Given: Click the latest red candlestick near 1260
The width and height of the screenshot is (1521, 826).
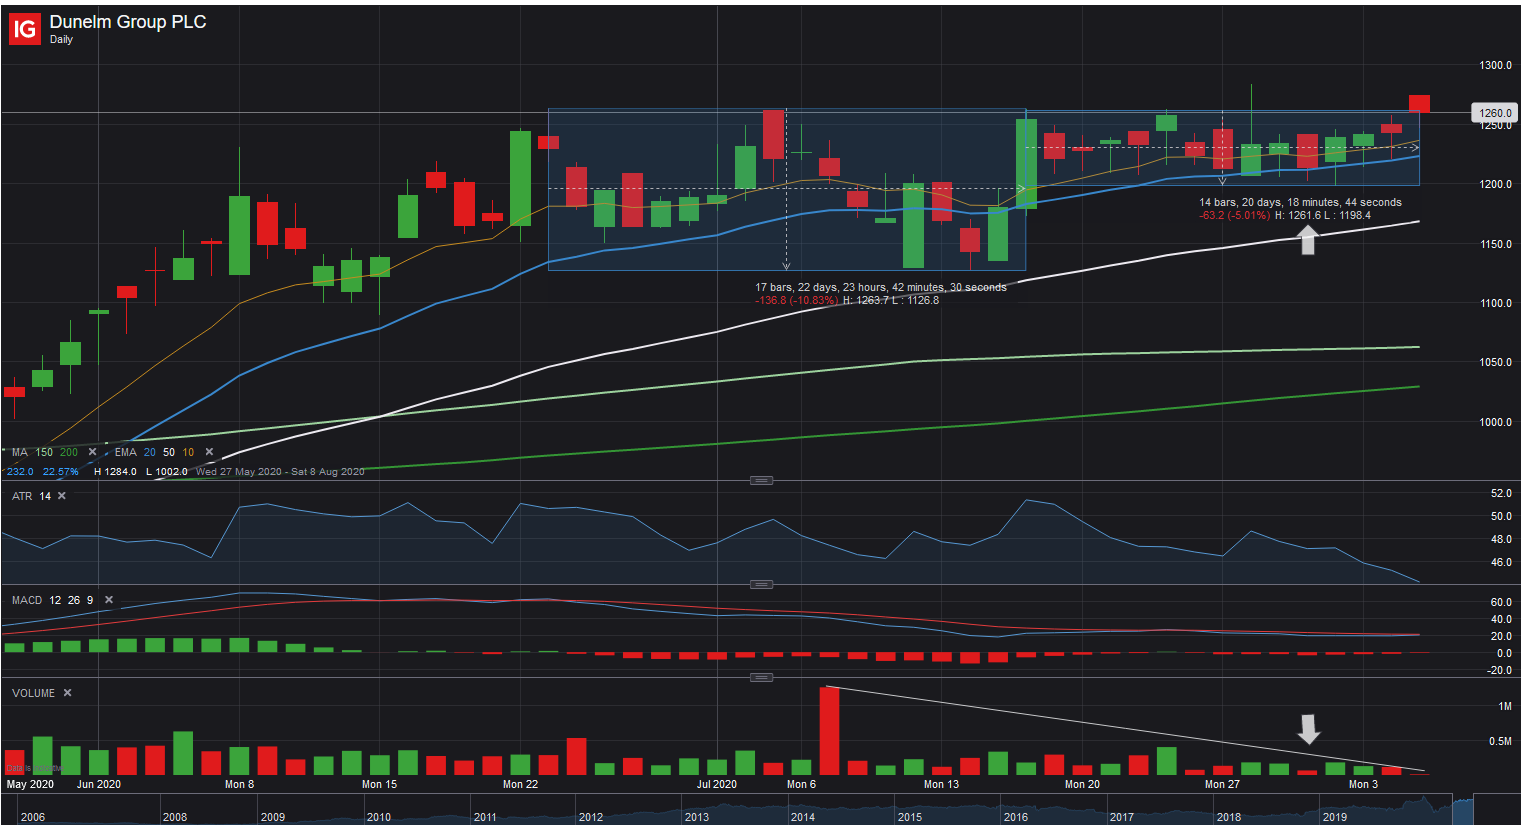Looking at the screenshot, I should click(1419, 104).
